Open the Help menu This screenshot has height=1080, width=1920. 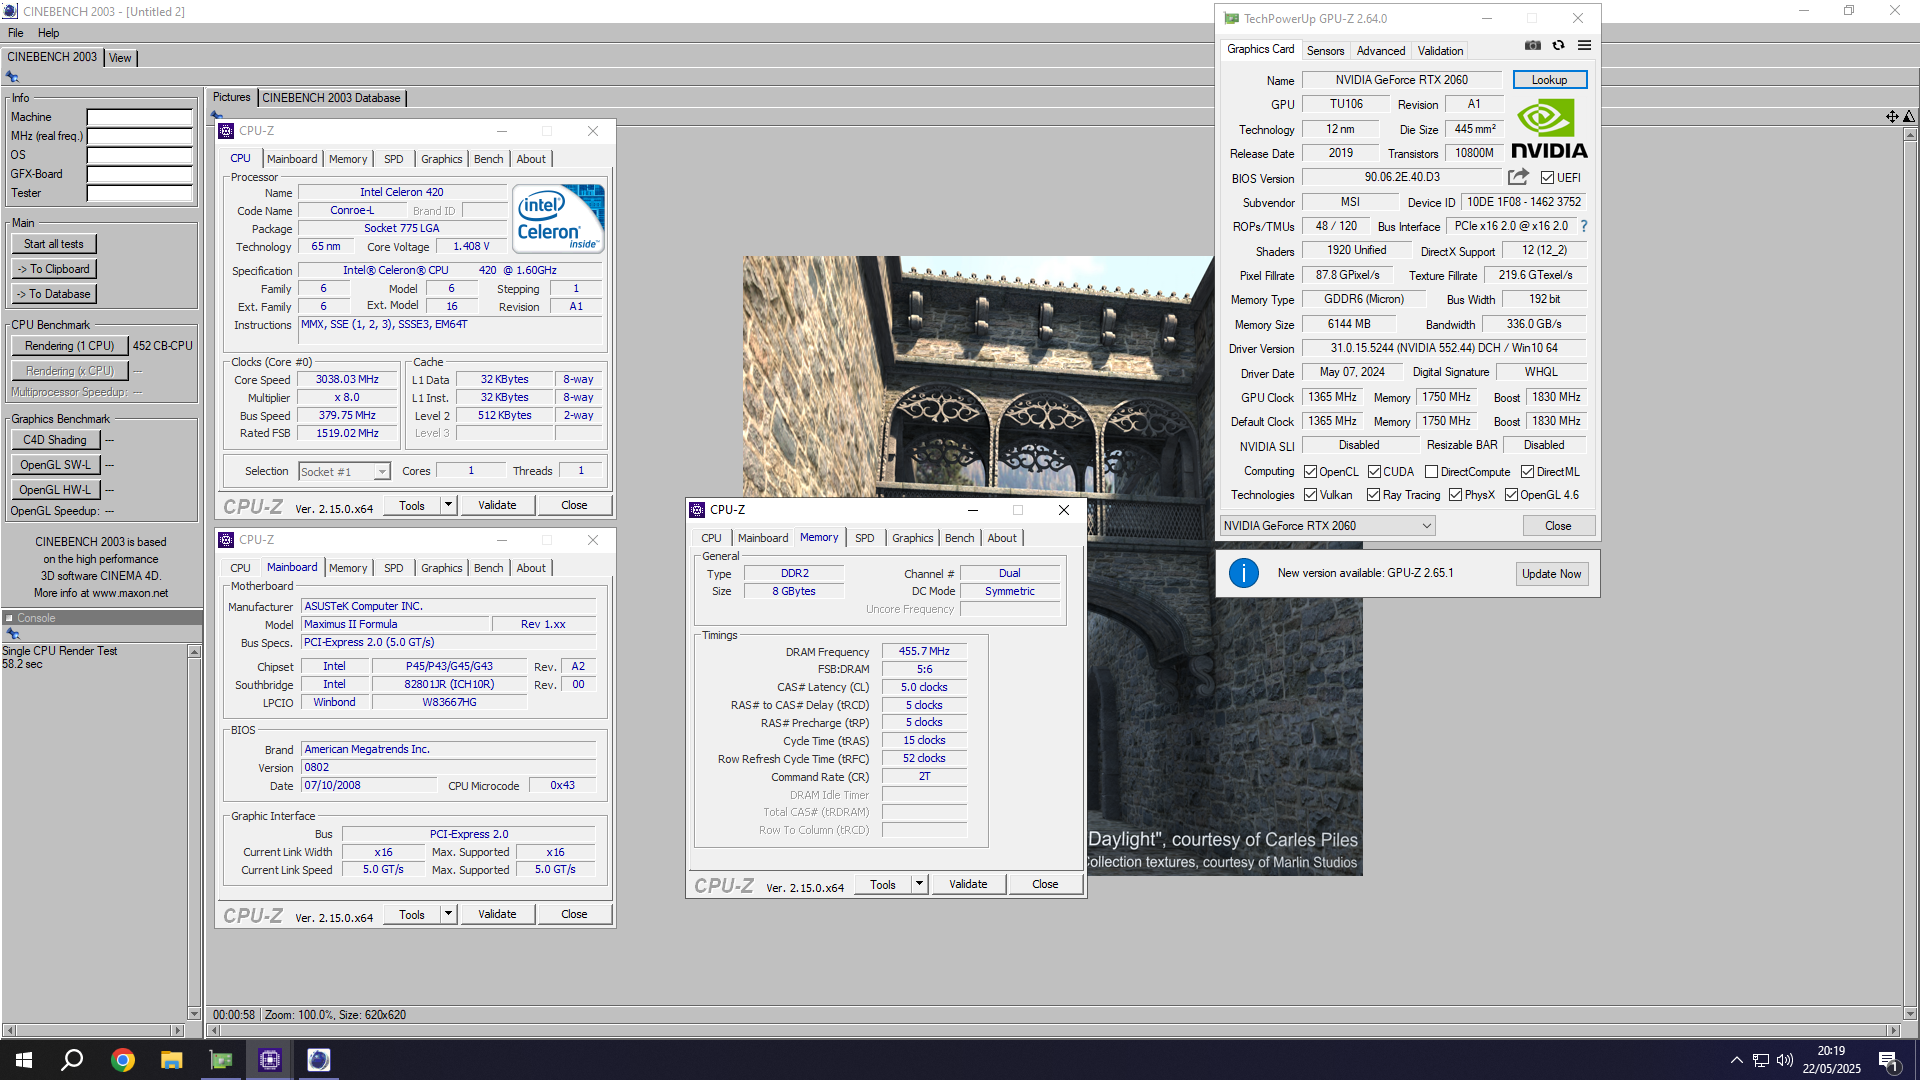click(x=49, y=33)
